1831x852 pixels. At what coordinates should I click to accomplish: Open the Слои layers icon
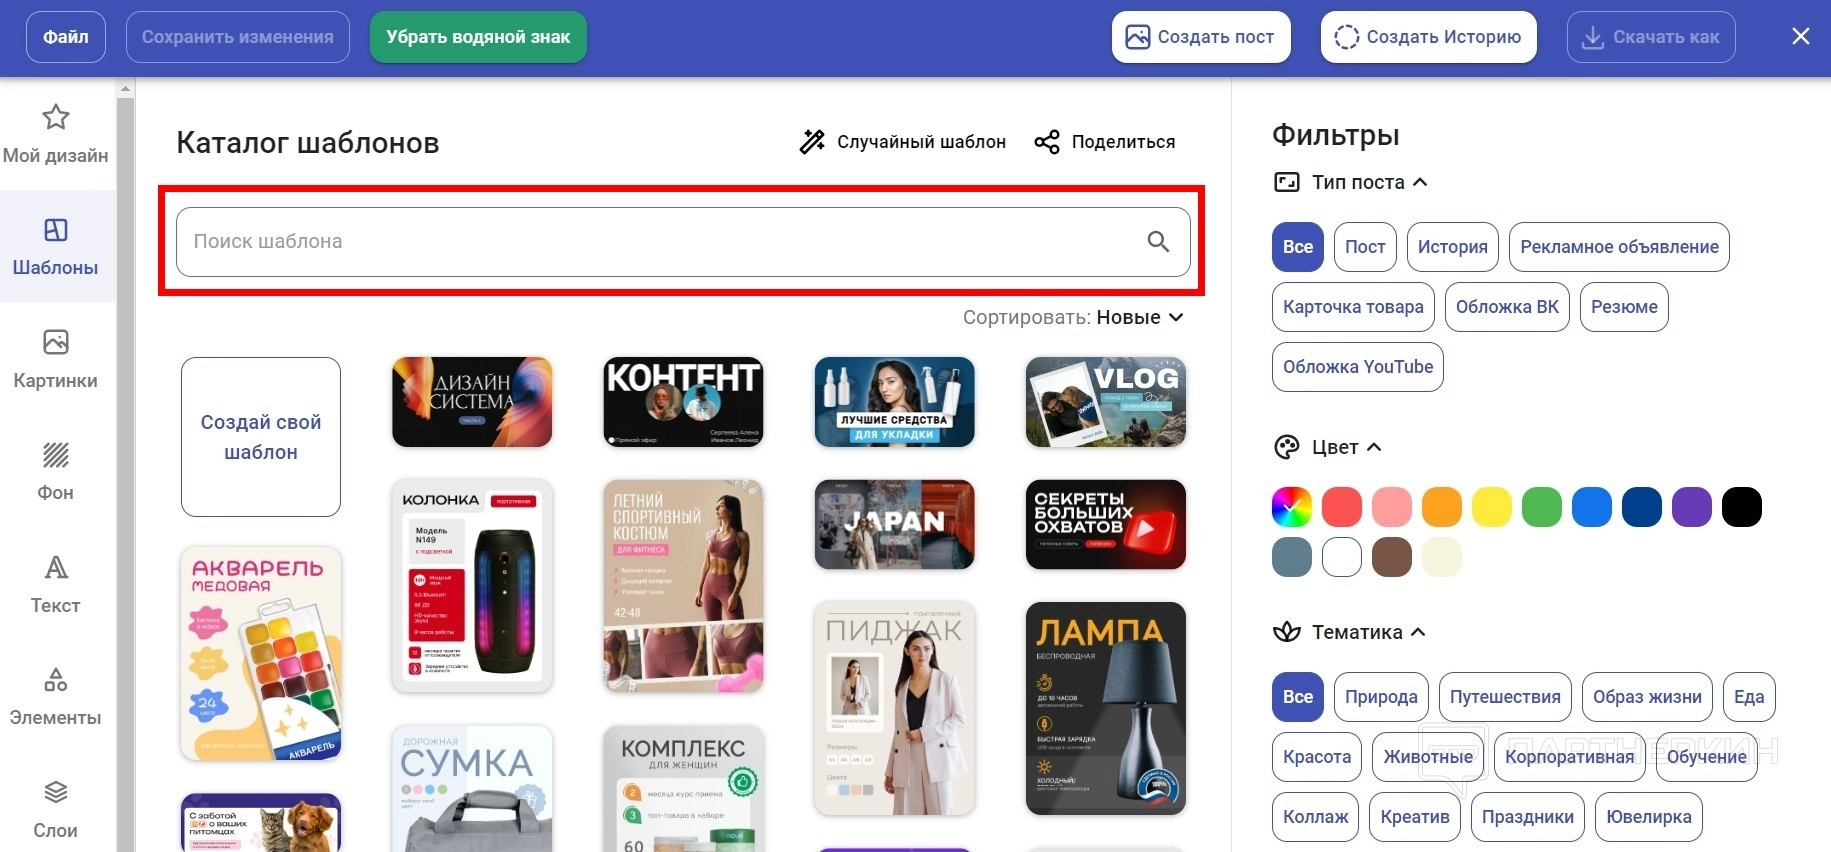pyautogui.click(x=56, y=793)
